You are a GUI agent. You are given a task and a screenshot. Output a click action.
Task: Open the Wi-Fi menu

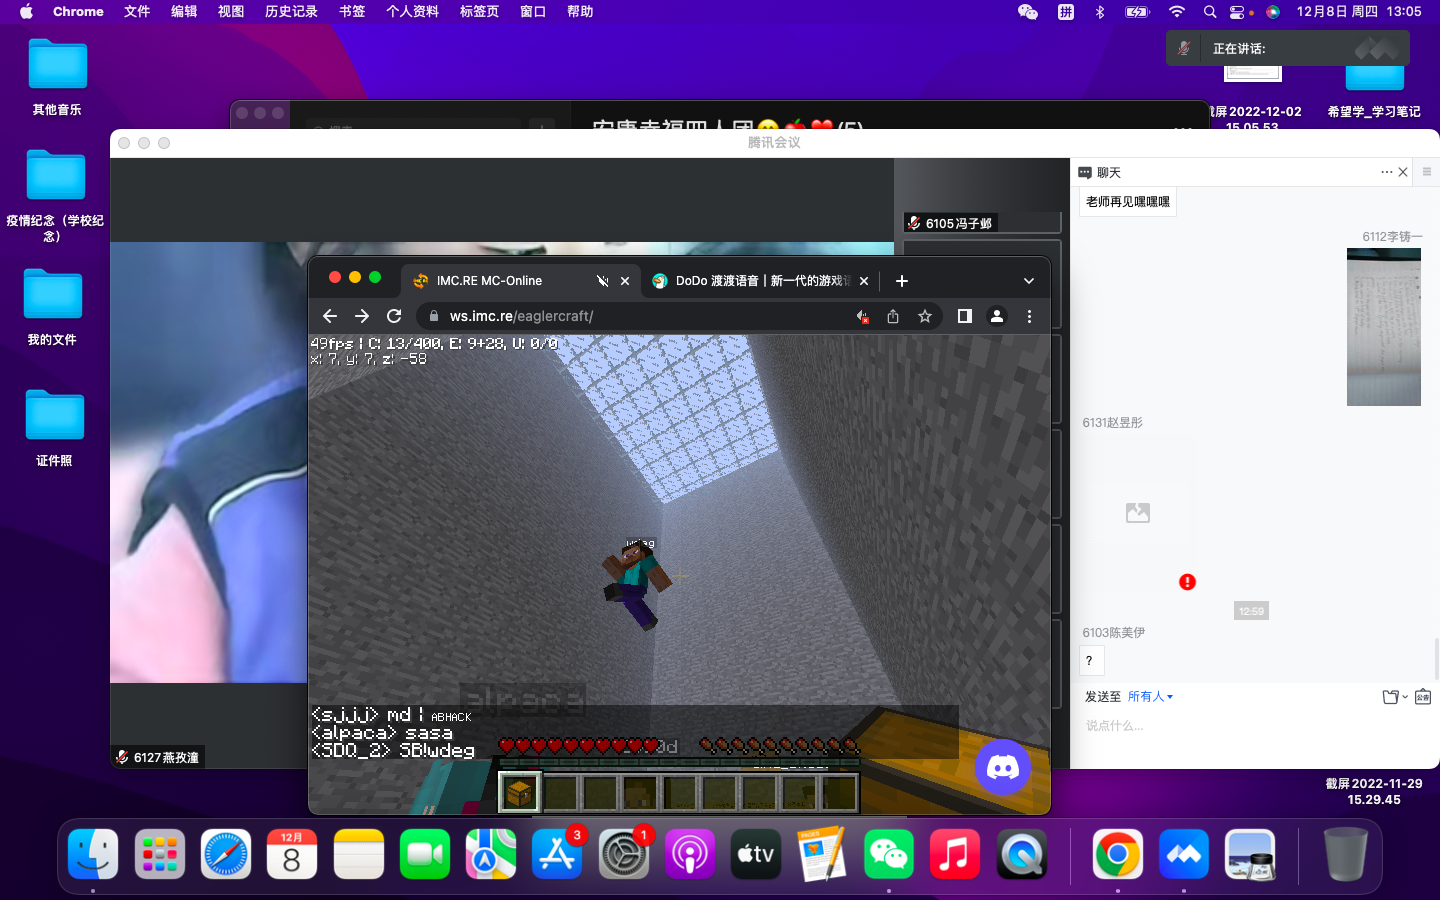pyautogui.click(x=1177, y=12)
